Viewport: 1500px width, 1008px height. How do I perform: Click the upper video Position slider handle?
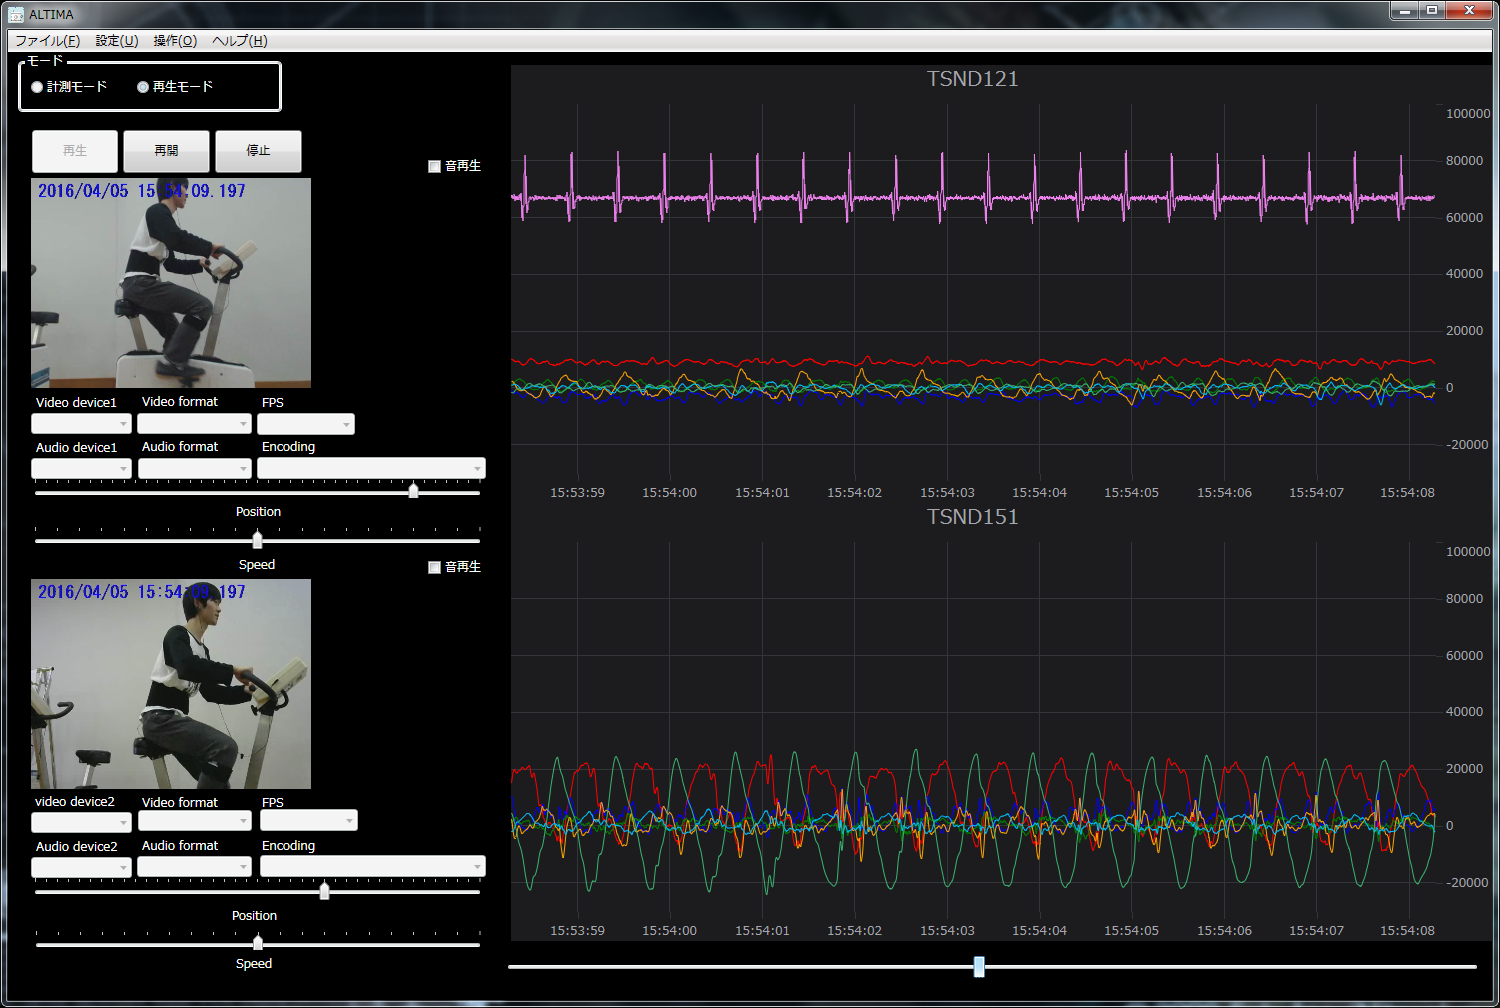pos(413,490)
